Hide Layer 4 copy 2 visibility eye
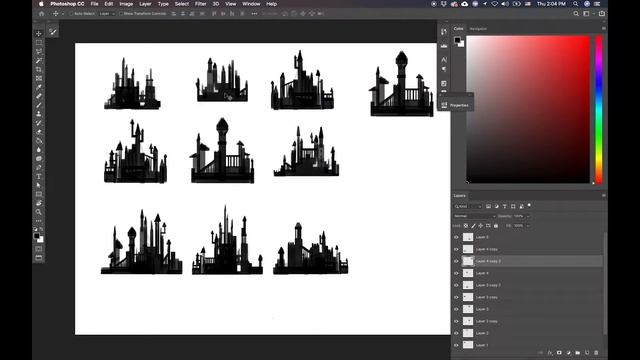The image size is (640, 360). click(456, 261)
